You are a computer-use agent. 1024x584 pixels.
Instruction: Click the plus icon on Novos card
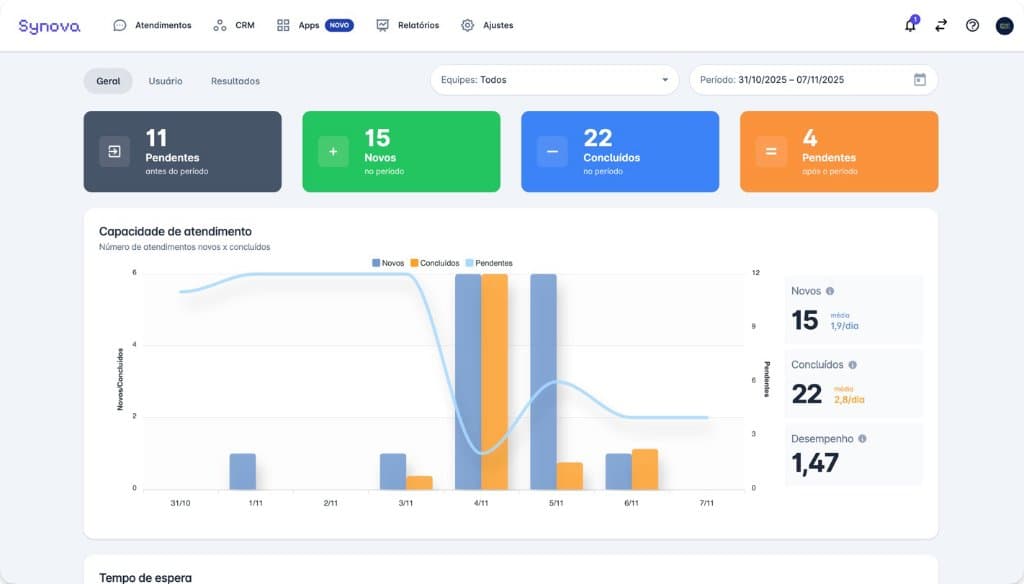point(333,152)
